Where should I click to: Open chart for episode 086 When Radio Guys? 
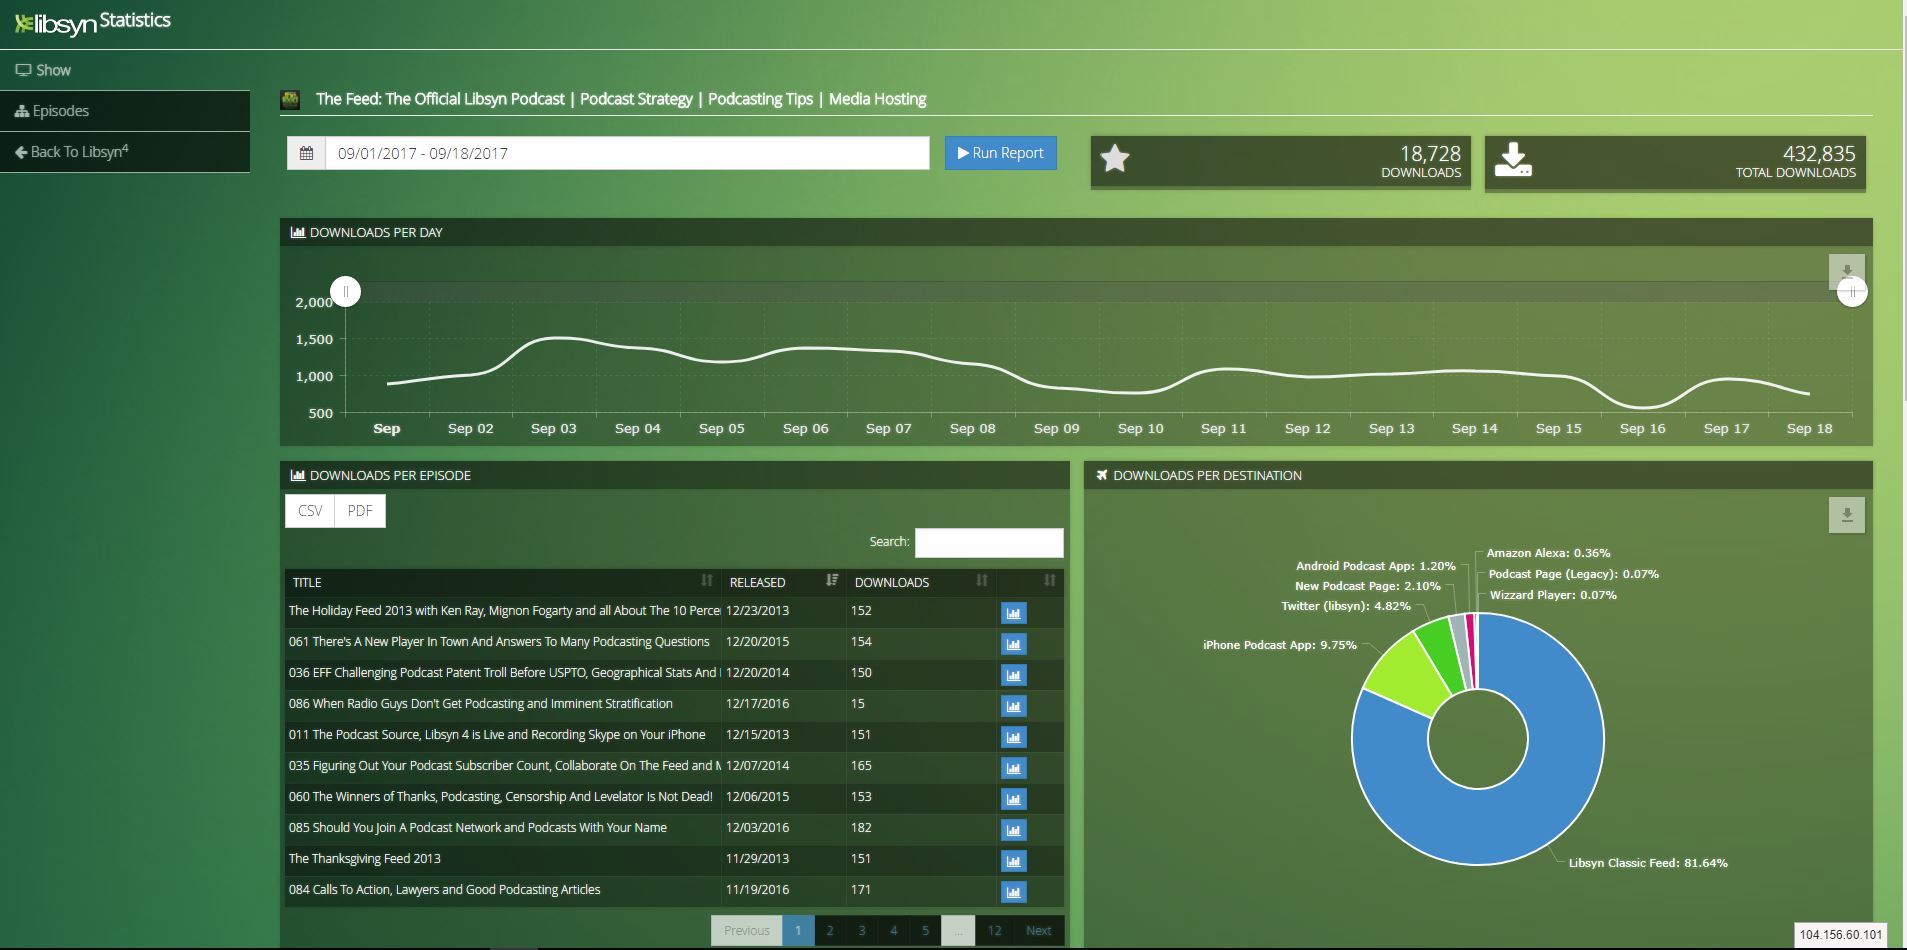1013,707
